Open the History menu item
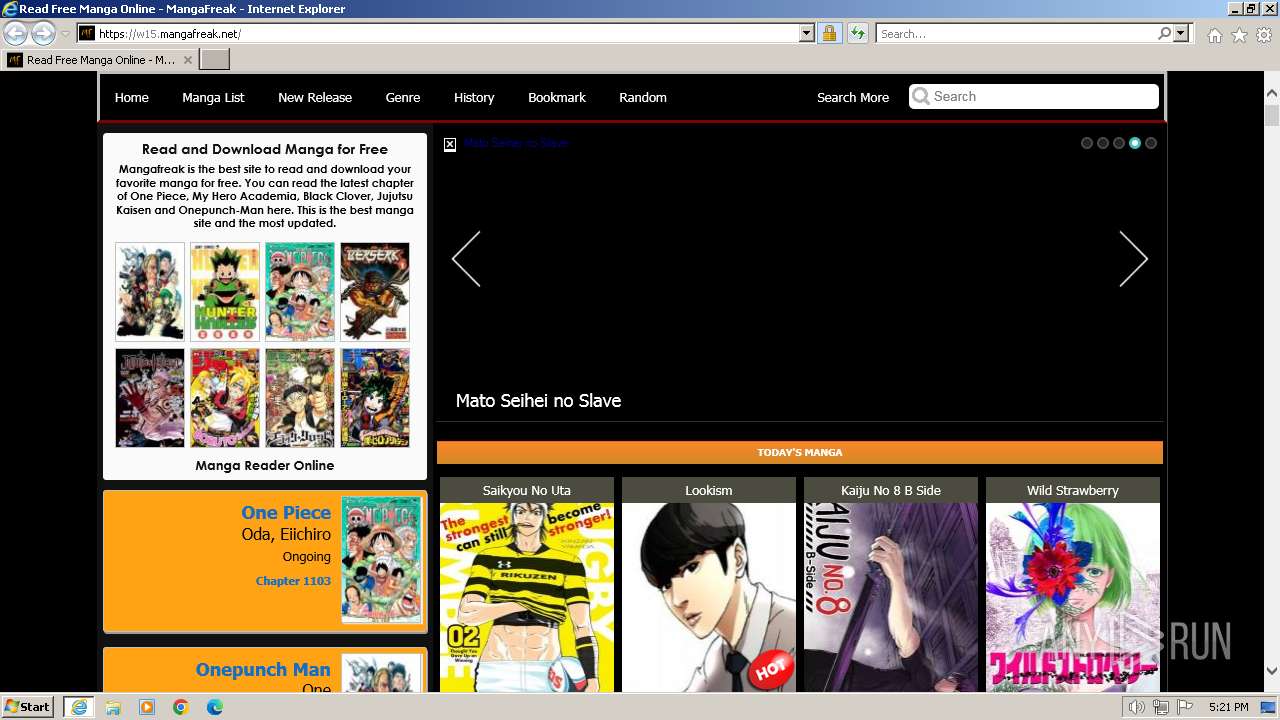 474,97
